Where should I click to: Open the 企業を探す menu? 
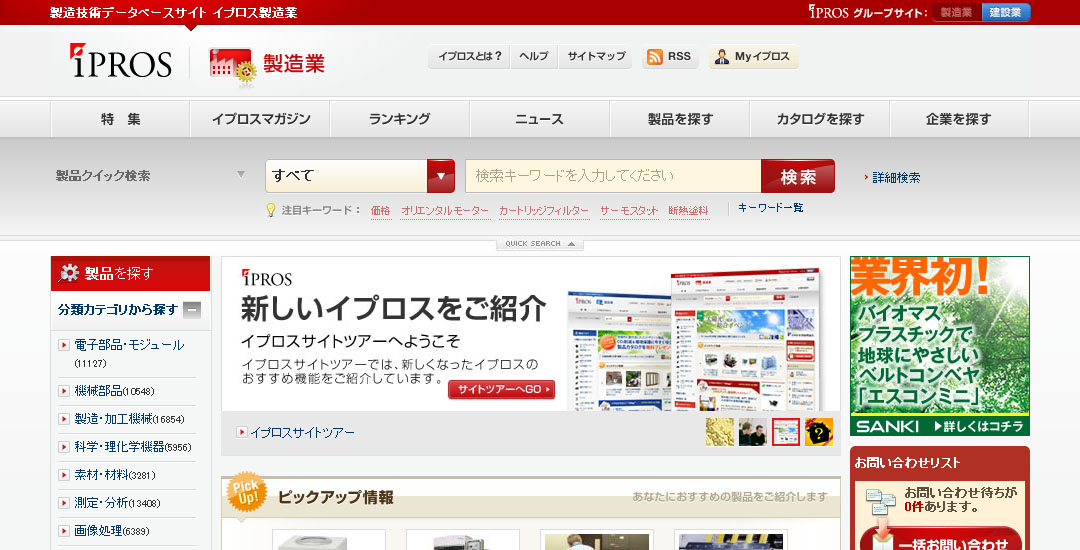[x=959, y=119]
